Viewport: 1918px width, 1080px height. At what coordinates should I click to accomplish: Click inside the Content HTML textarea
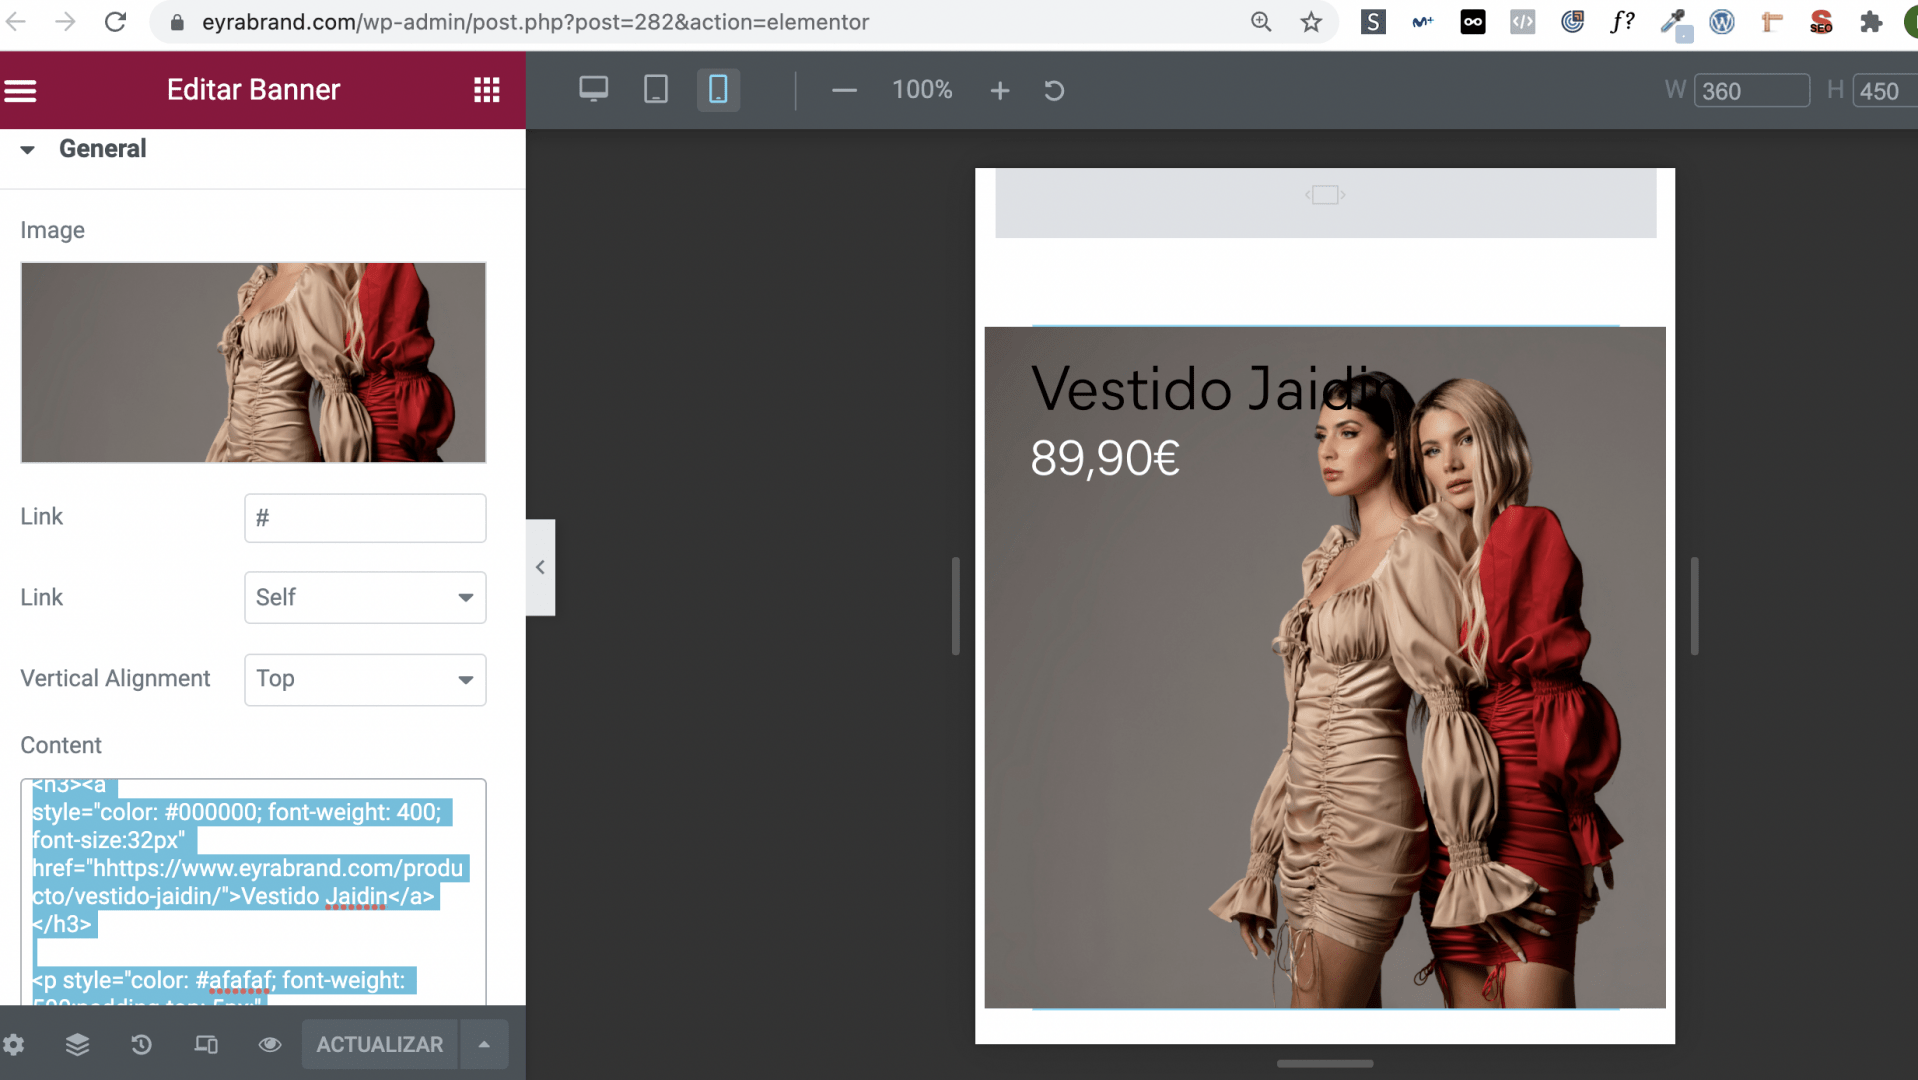click(x=253, y=892)
